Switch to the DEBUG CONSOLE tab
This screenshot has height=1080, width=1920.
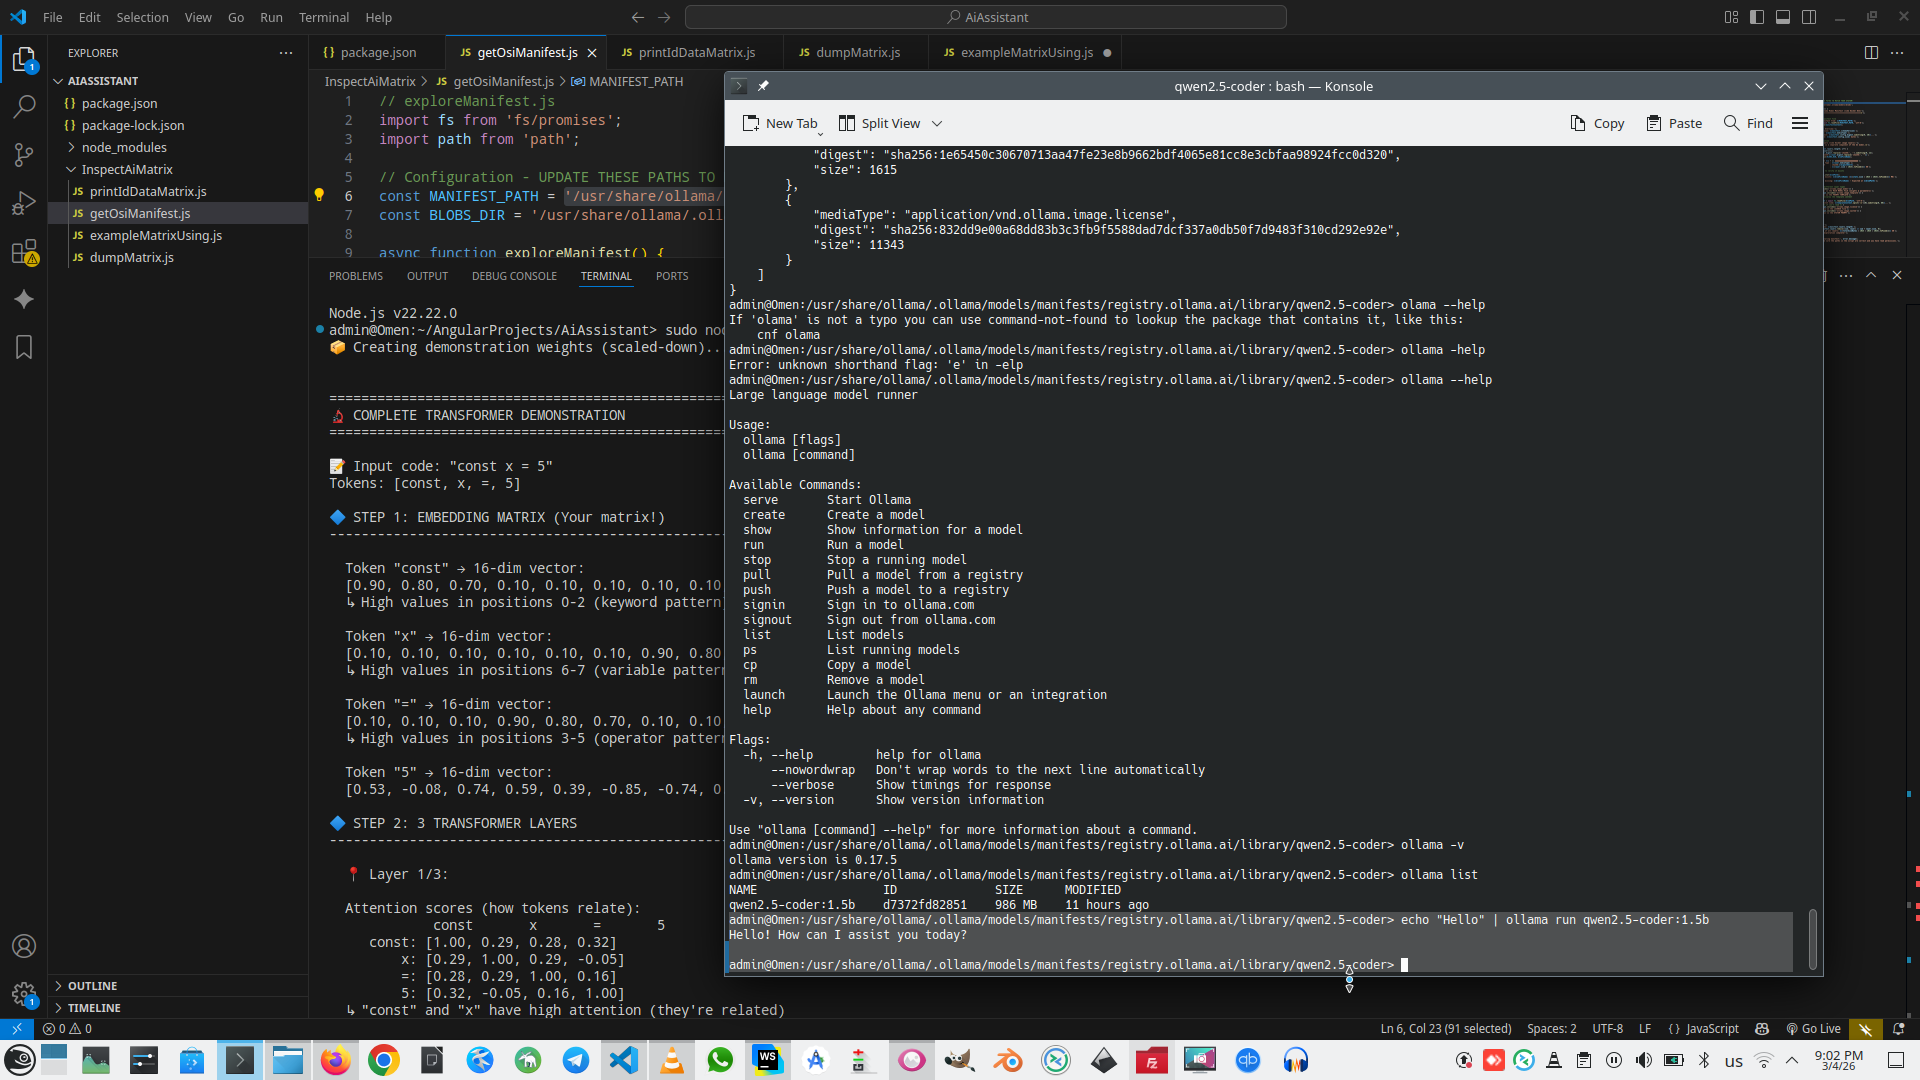[514, 276]
